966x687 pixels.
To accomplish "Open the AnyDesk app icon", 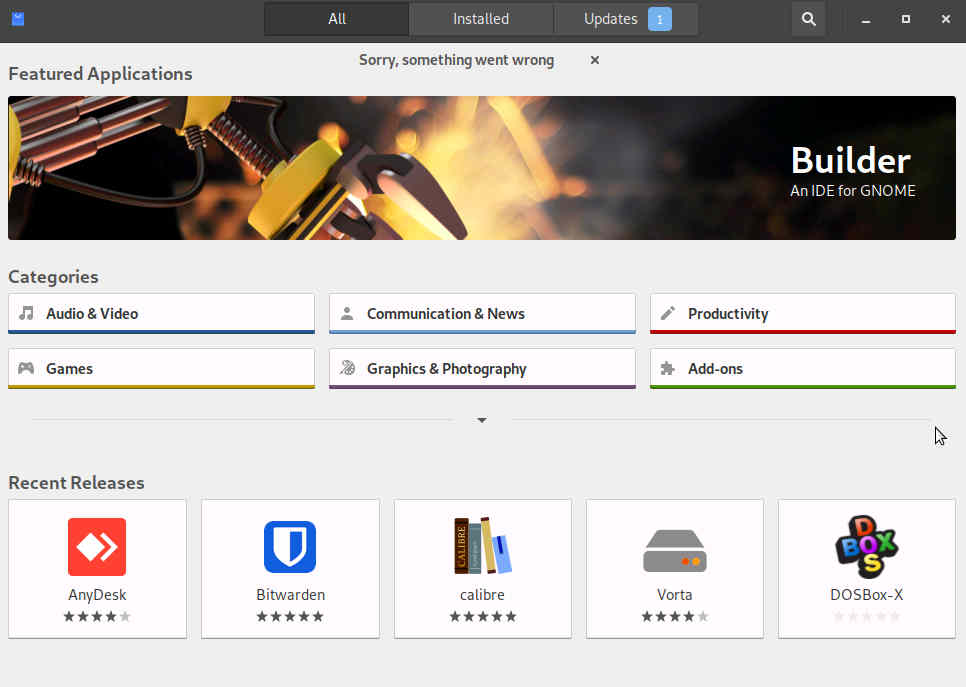I will (x=97, y=547).
